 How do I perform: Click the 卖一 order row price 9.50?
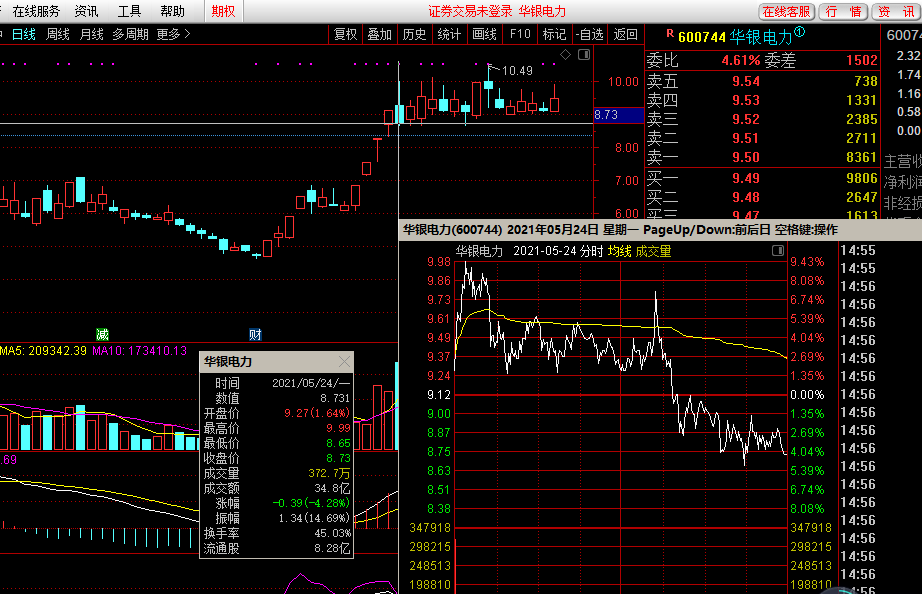coord(746,157)
